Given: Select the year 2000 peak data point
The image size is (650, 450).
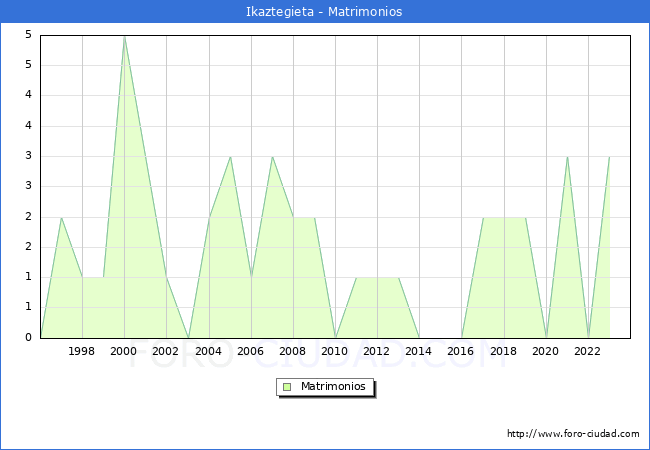Looking at the screenshot, I should pos(124,36).
